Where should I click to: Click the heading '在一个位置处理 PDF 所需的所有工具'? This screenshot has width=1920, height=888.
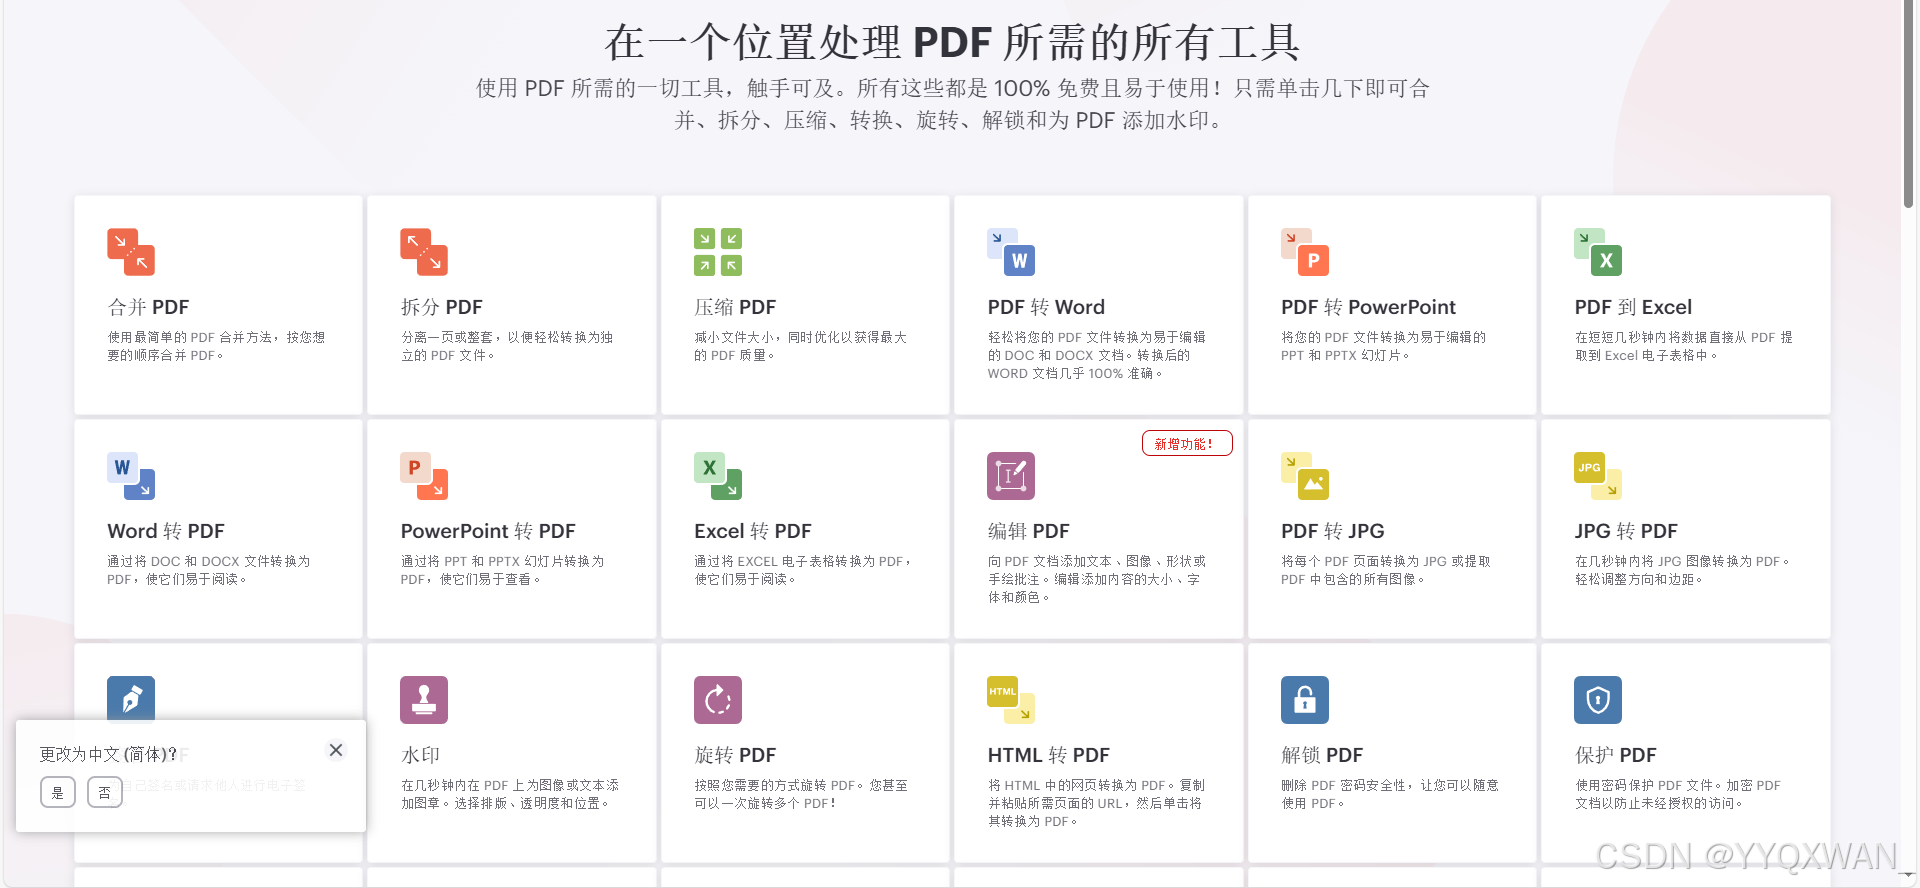952,42
